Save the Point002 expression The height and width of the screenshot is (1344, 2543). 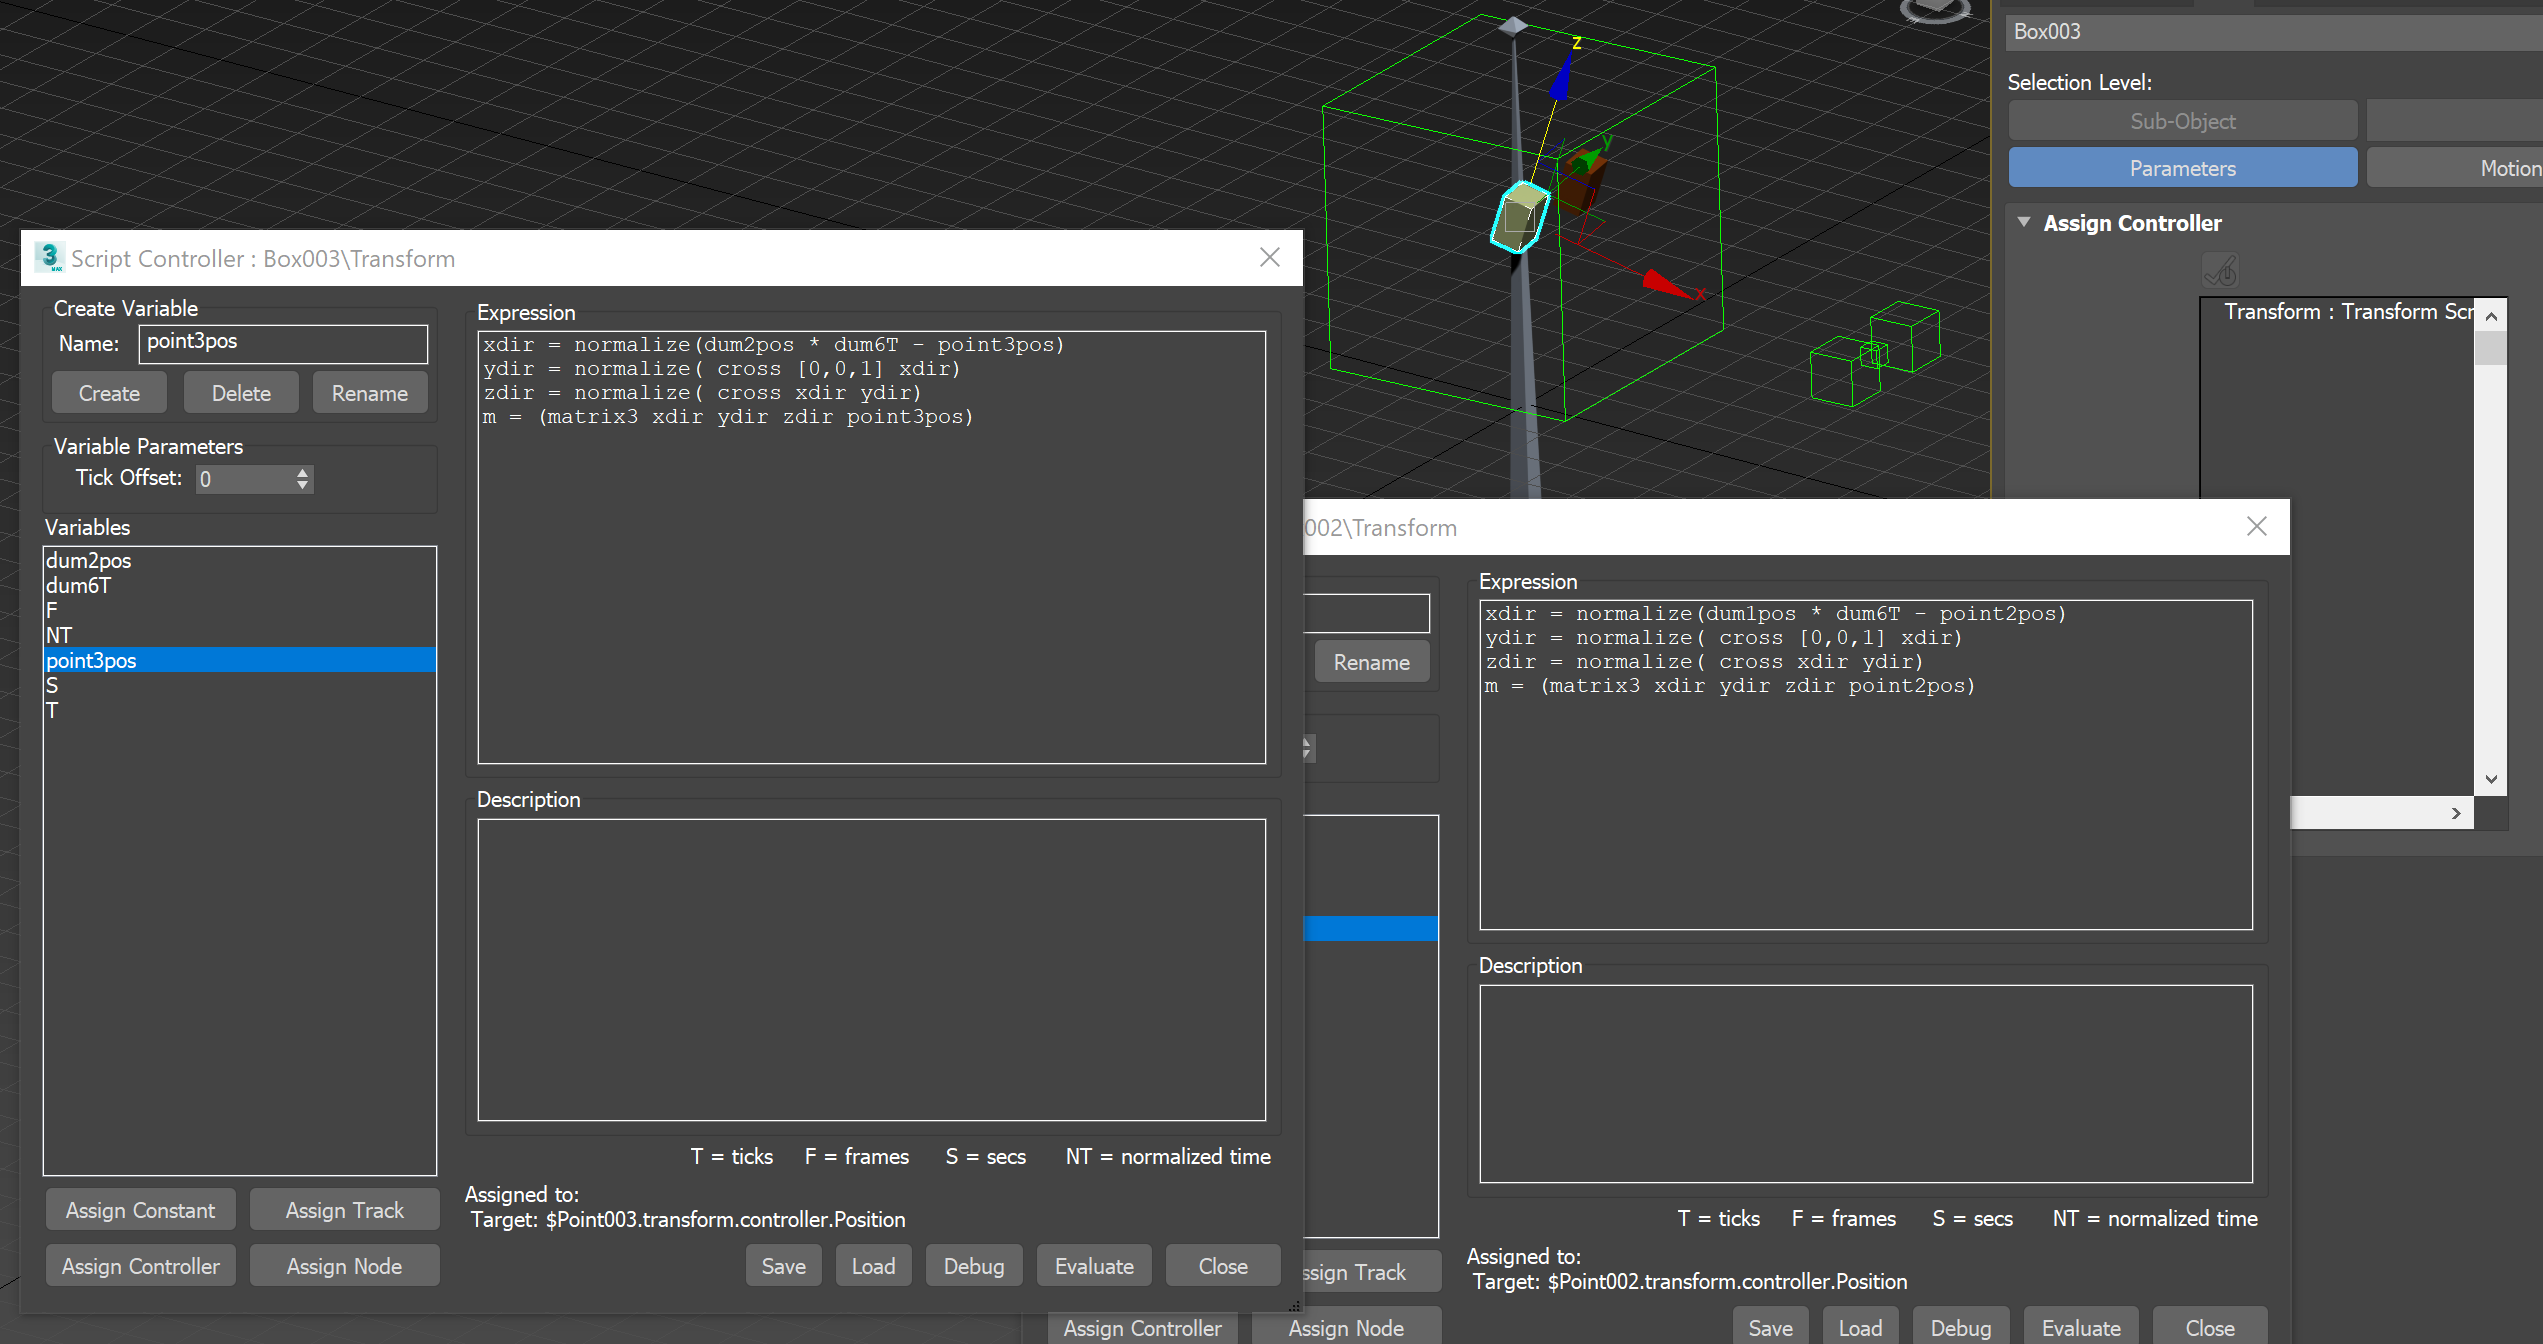[x=1770, y=1327]
